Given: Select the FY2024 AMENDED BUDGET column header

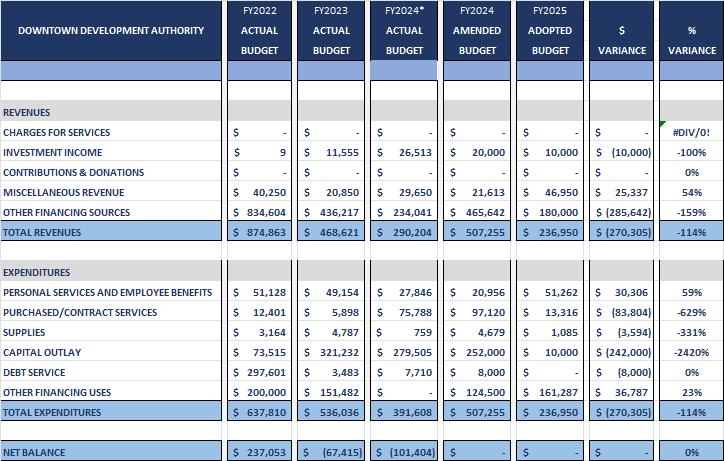Looking at the screenshot, I should pos(477,30).
